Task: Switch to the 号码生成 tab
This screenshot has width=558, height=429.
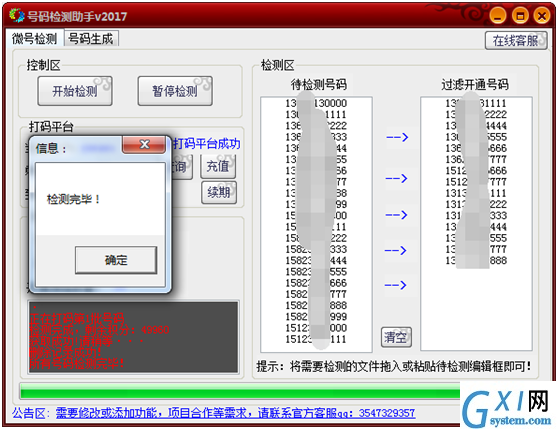Action: tap(91, 38)
